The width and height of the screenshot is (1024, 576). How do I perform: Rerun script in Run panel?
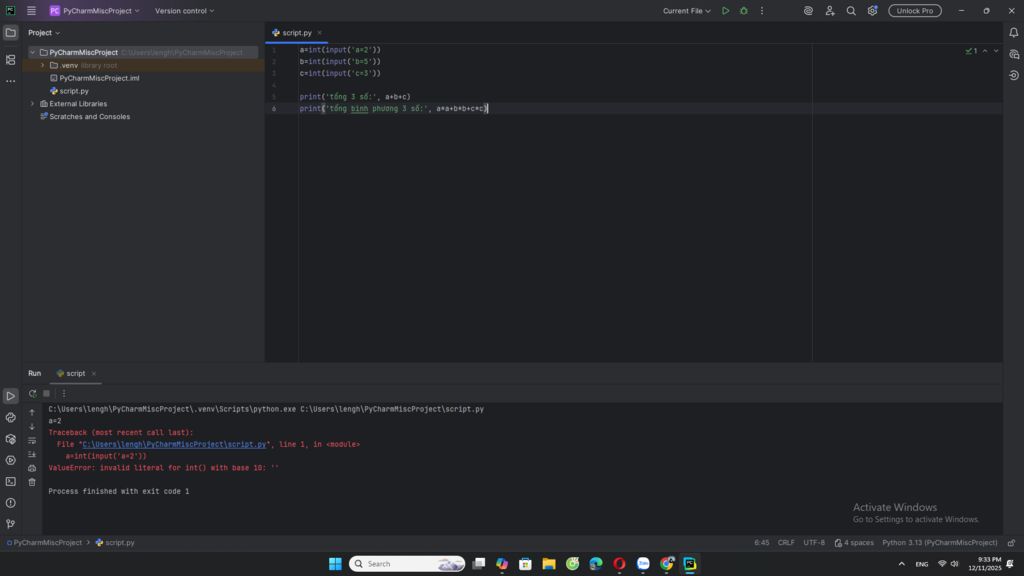tap(32, 394)
